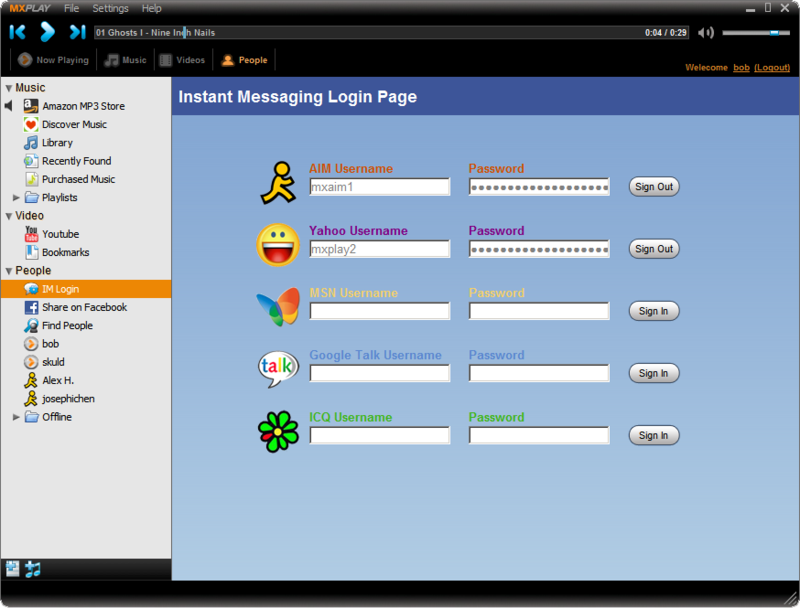Image resolution: width=800 pixels, height=608 pixels.
Task: Click the Google Talk bubble icon
Action: tap(278, 369)
